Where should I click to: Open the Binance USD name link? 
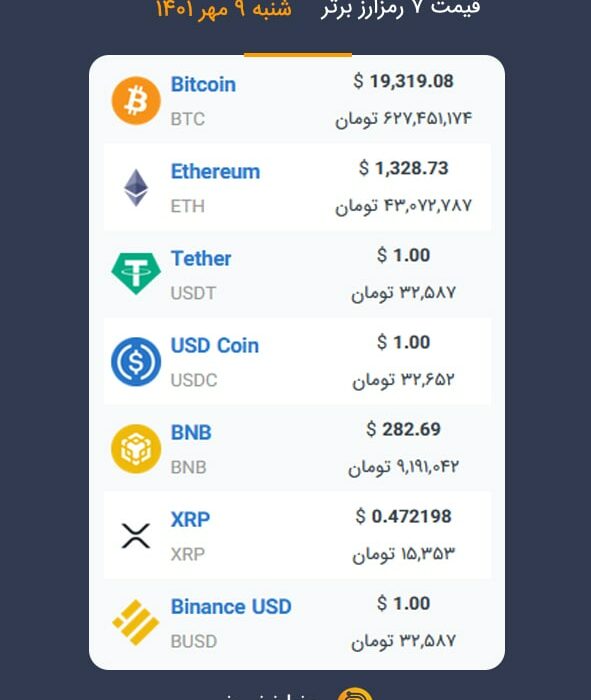[231, 607]
